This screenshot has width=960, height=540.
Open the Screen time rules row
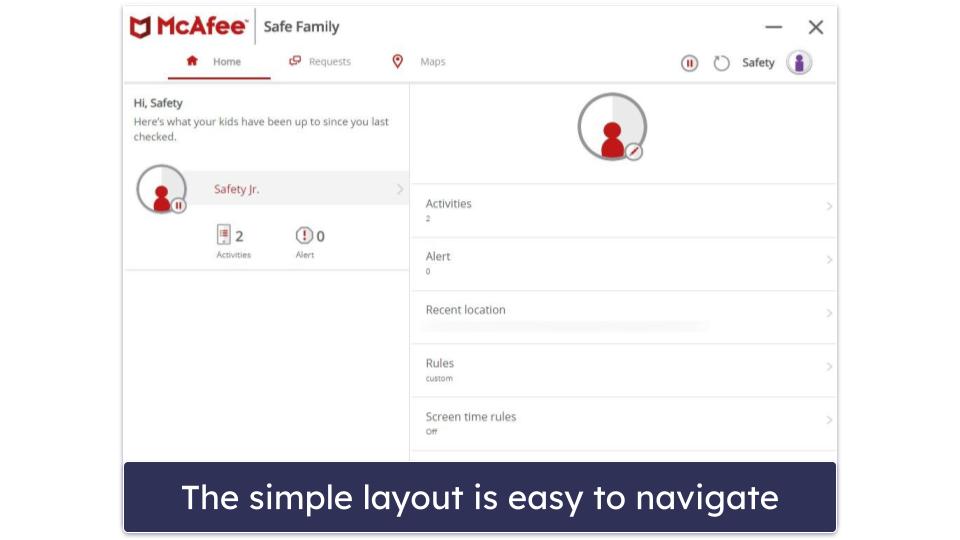tap(623, 424)
